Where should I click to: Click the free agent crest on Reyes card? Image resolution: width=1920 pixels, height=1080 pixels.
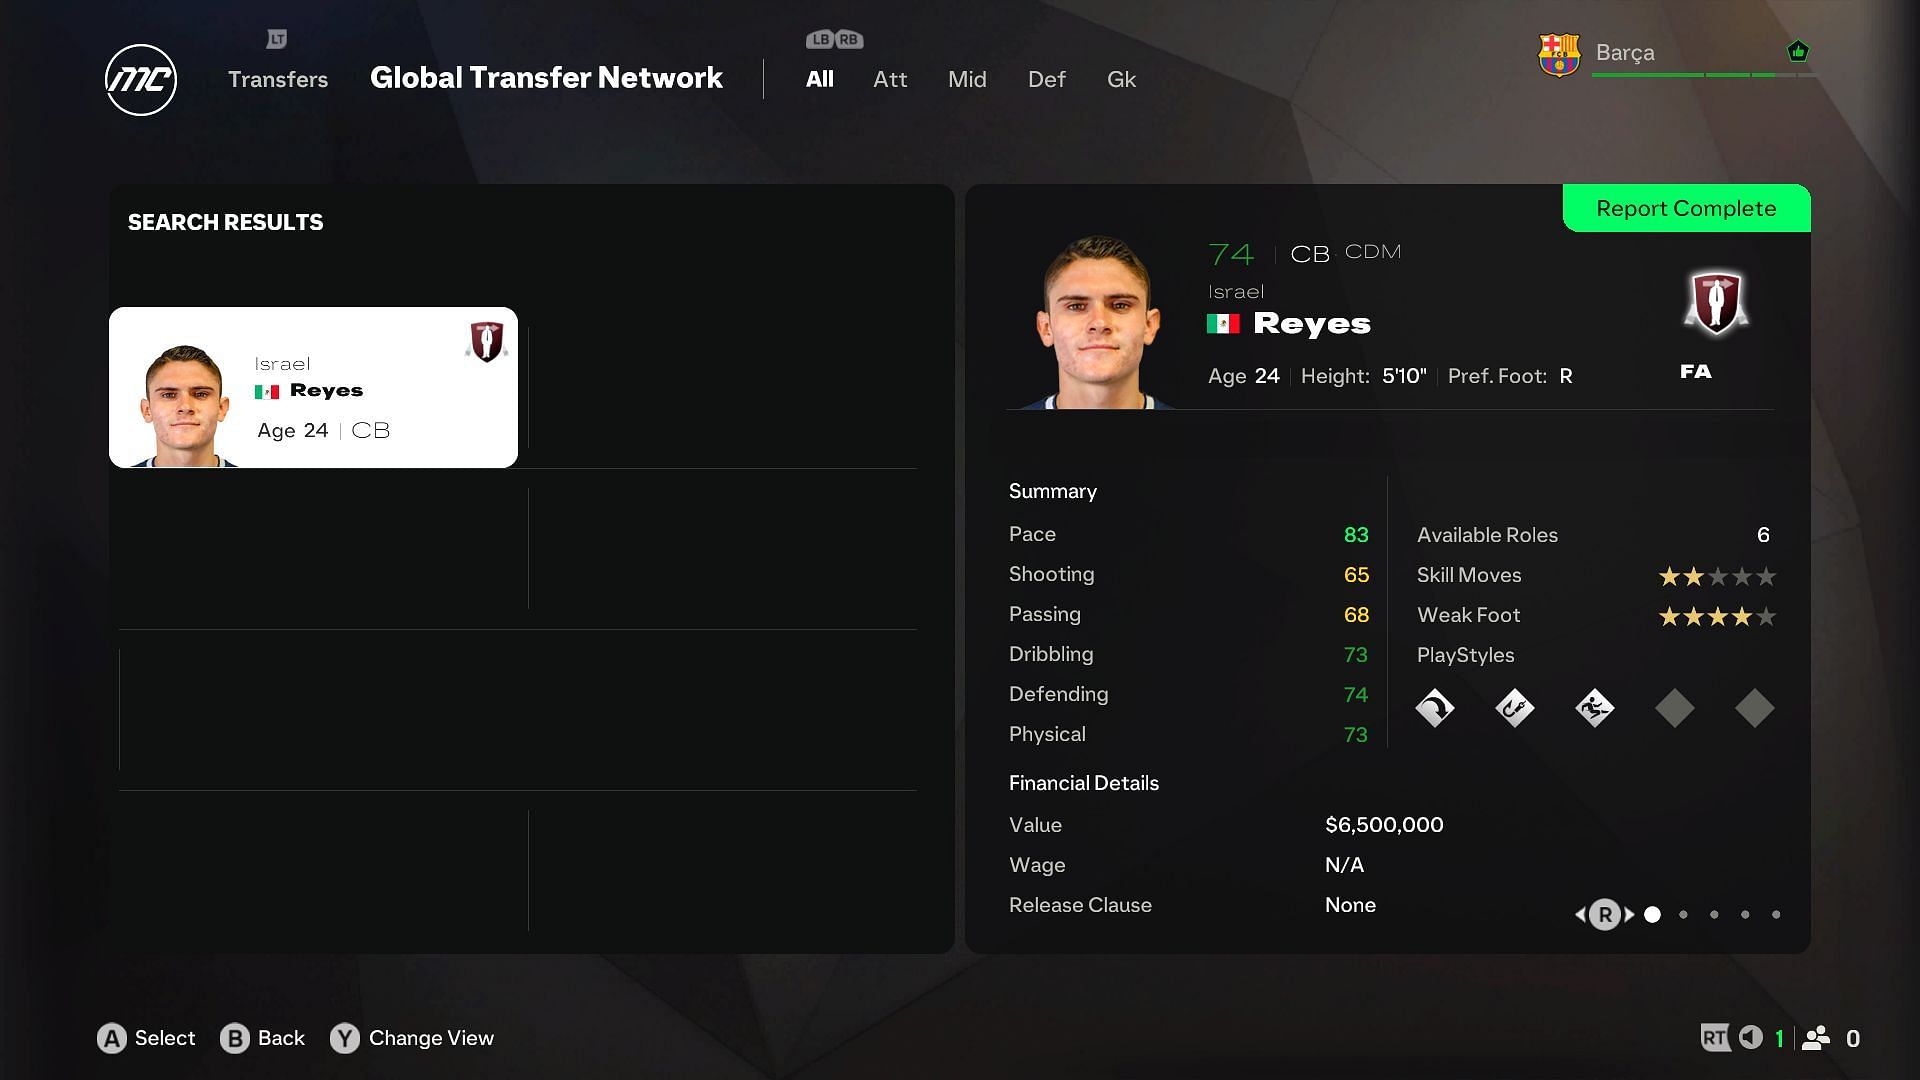click(487, 341)
